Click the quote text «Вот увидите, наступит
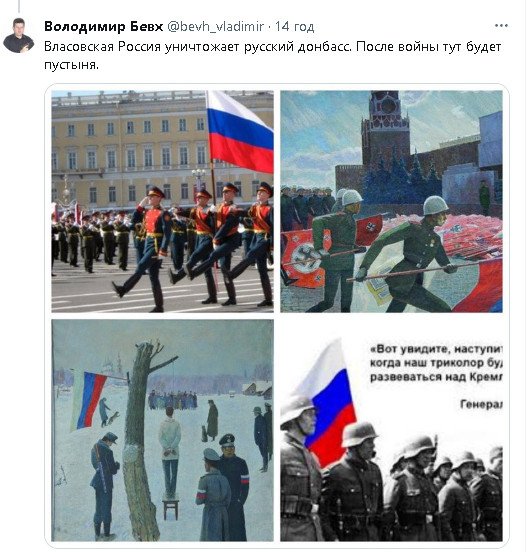The height and width of the screenshot is (552, 530). 436,350
